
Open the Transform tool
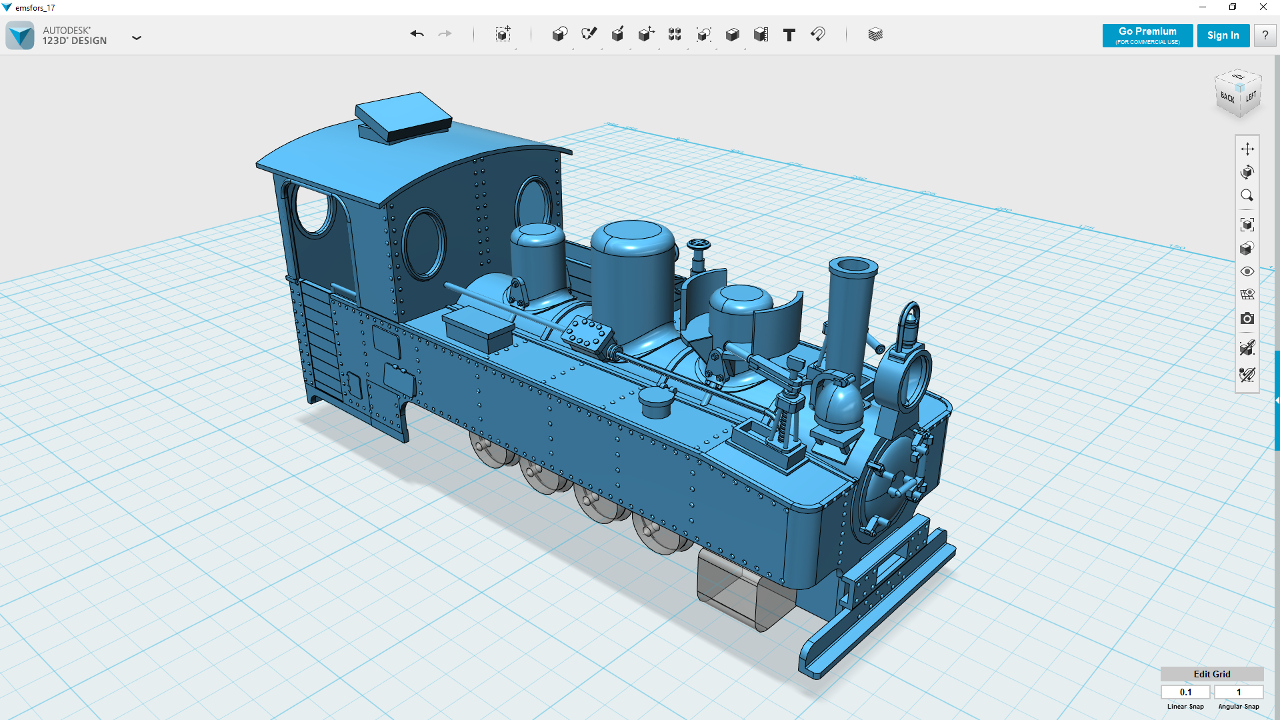503,34
